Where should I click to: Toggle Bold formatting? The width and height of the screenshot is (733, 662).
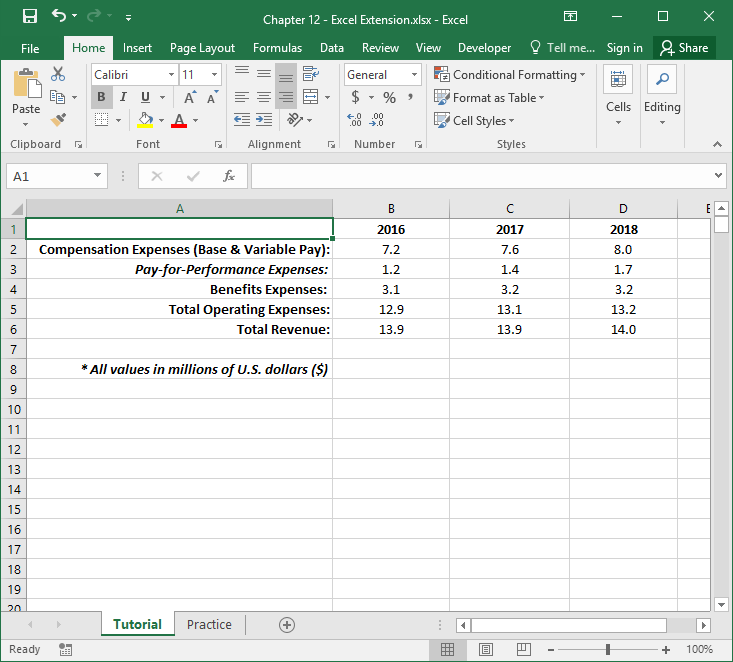(x=102, y=97)
